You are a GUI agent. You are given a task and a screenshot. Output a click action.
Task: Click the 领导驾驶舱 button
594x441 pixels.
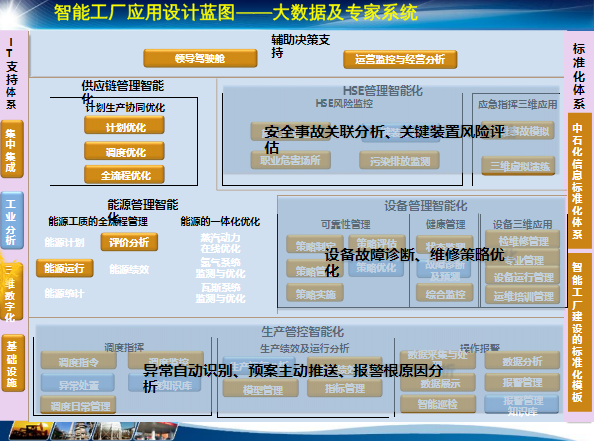tap(200, 58)
